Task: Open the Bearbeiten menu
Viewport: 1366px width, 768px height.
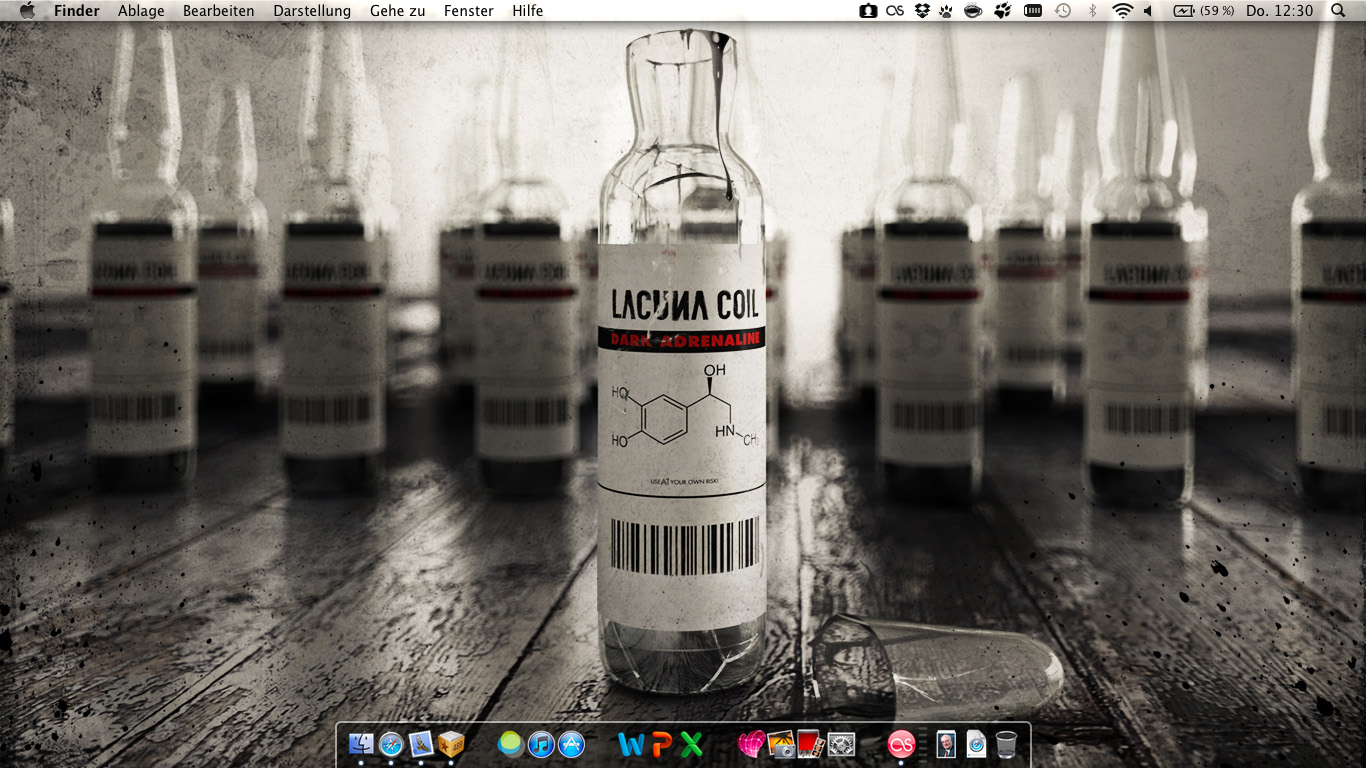Action: tap(219, 11)
